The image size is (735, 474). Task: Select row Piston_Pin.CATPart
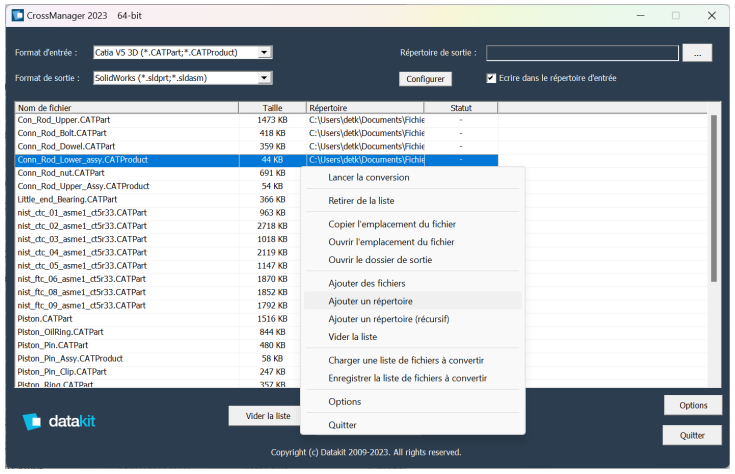pos(158,345)
